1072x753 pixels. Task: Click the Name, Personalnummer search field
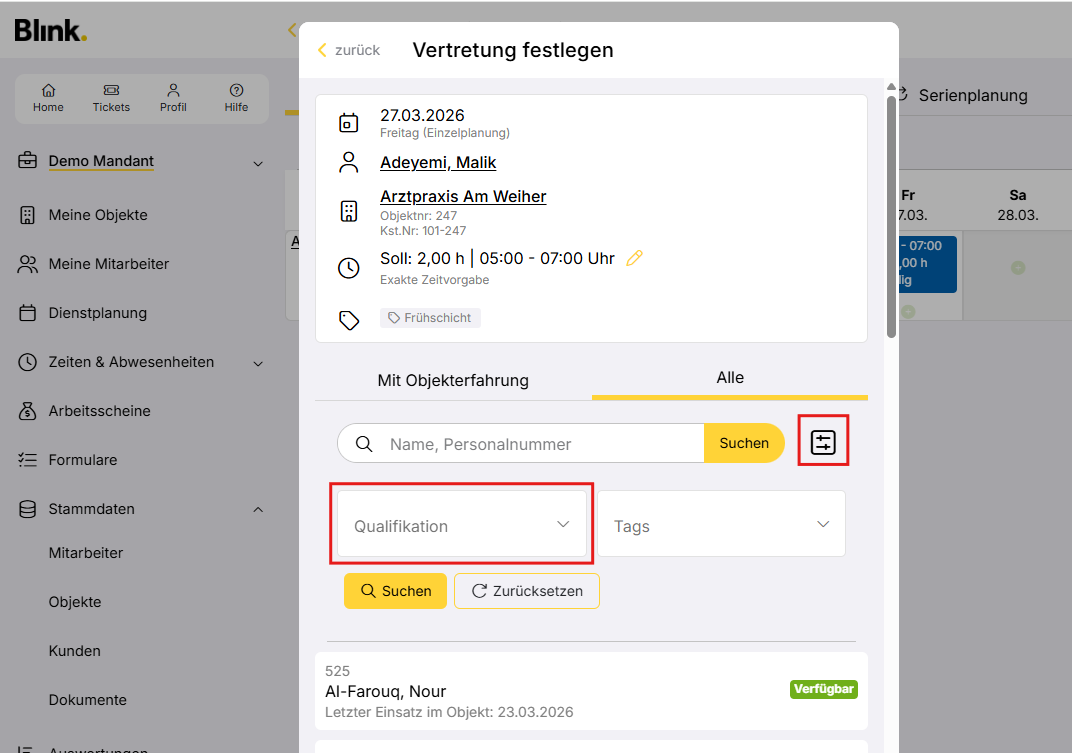pos(540,443)
